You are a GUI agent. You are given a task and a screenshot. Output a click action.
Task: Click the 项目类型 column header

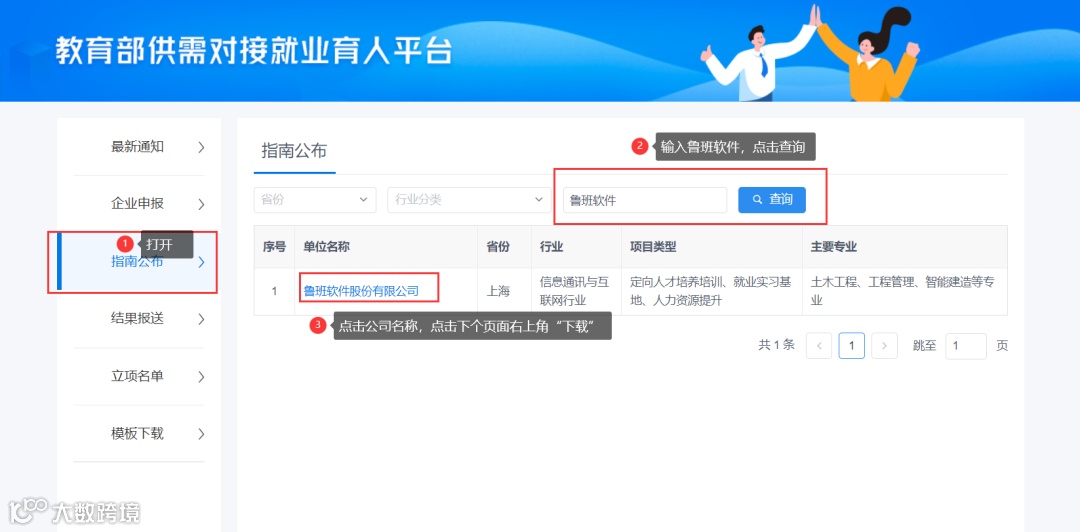point(712,247)
